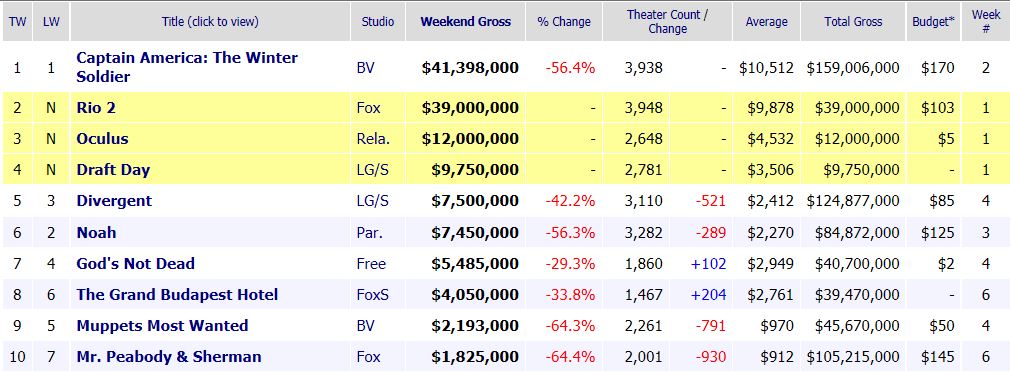
Task: Open Captain America: The Winter Soldier title link
Action: pyautogui.click(x=187, y=67)
